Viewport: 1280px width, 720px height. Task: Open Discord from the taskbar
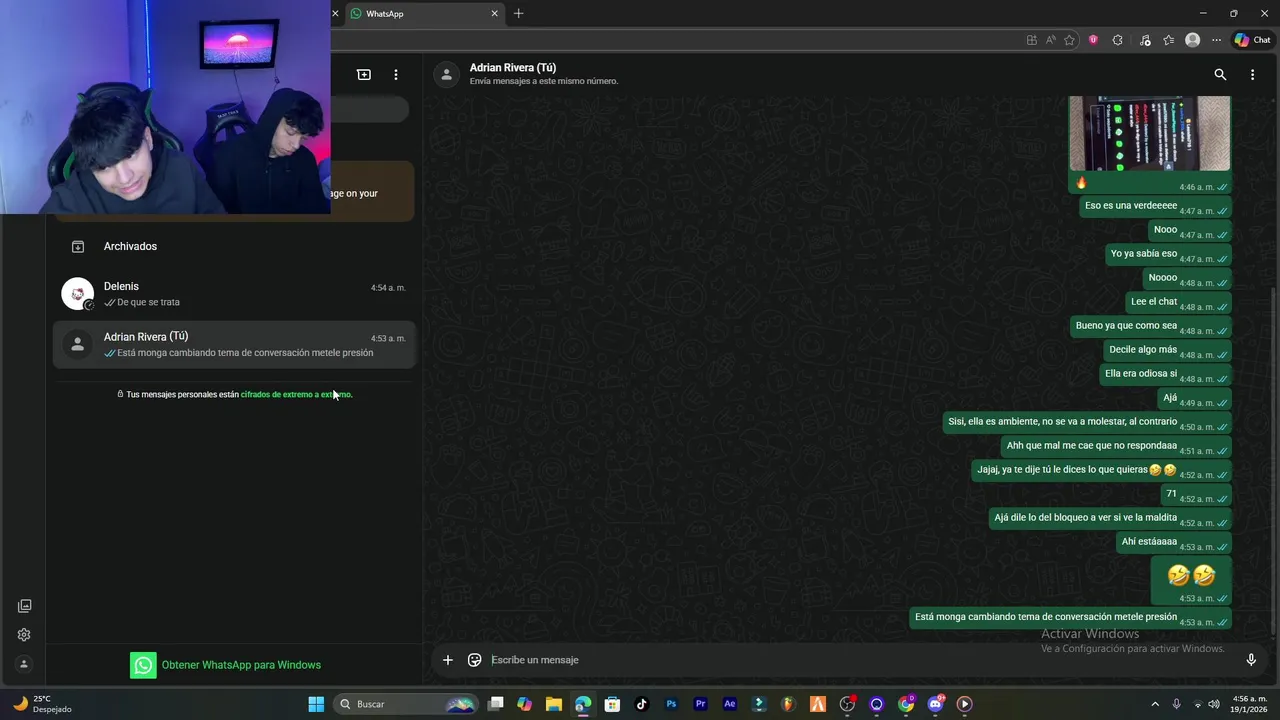(x=935, y=704)
